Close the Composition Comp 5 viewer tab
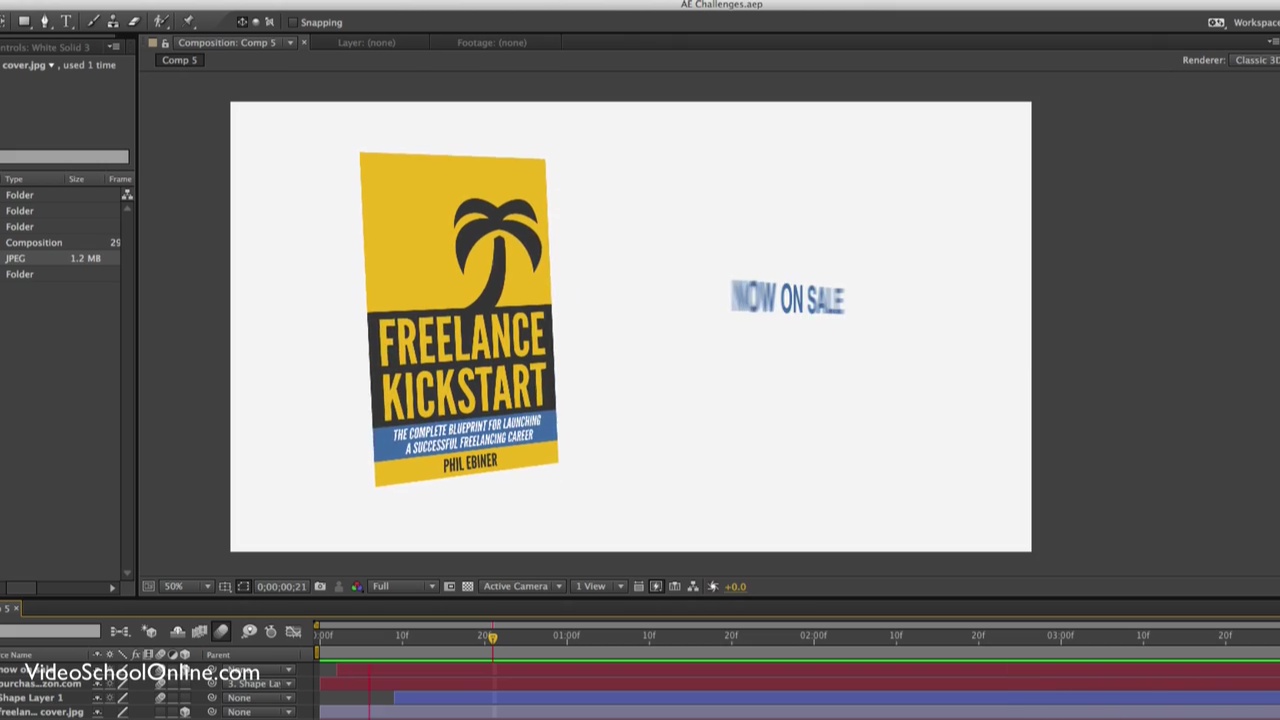Image resolution: width=1280 pixels, height=720 pixels. click(x=304, y=43)
